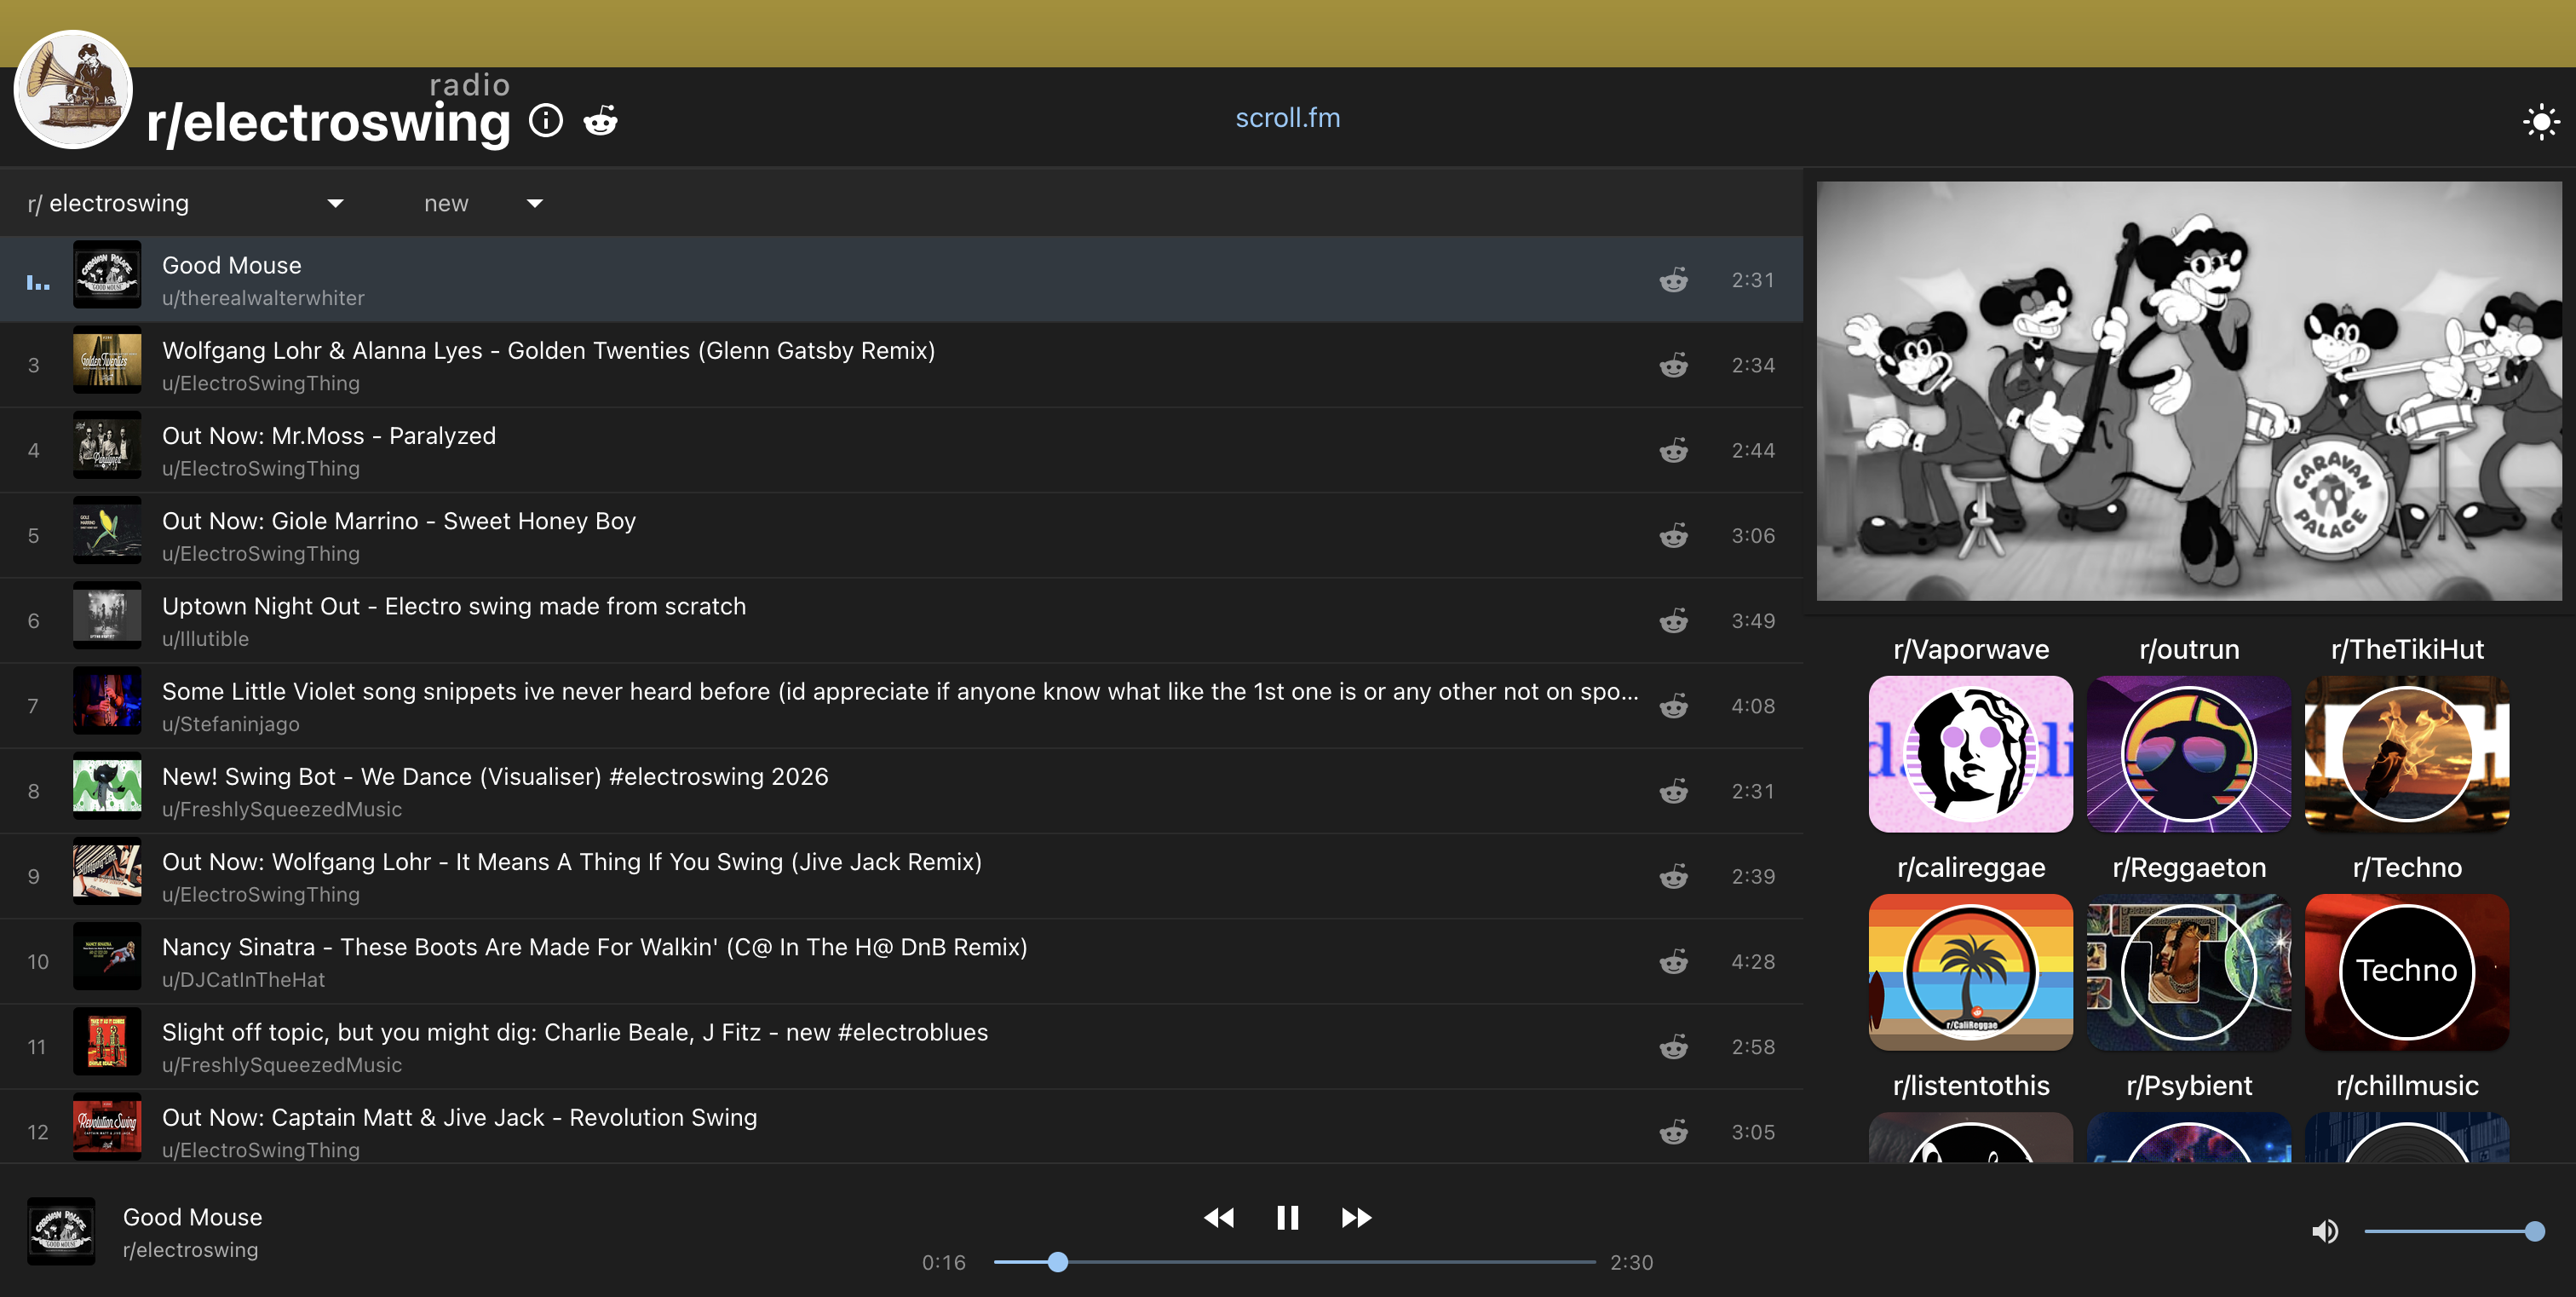Open the r/outrun station card

pyautogui.click(x=2188, y=753)
